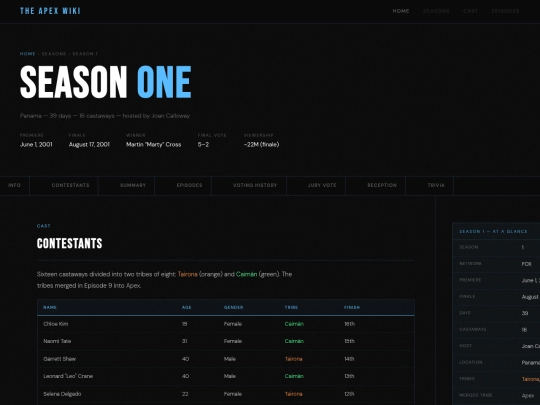Switch to the Voting History tab
Viewport: 540px width, 405px height.
click(x=255, y=185)
